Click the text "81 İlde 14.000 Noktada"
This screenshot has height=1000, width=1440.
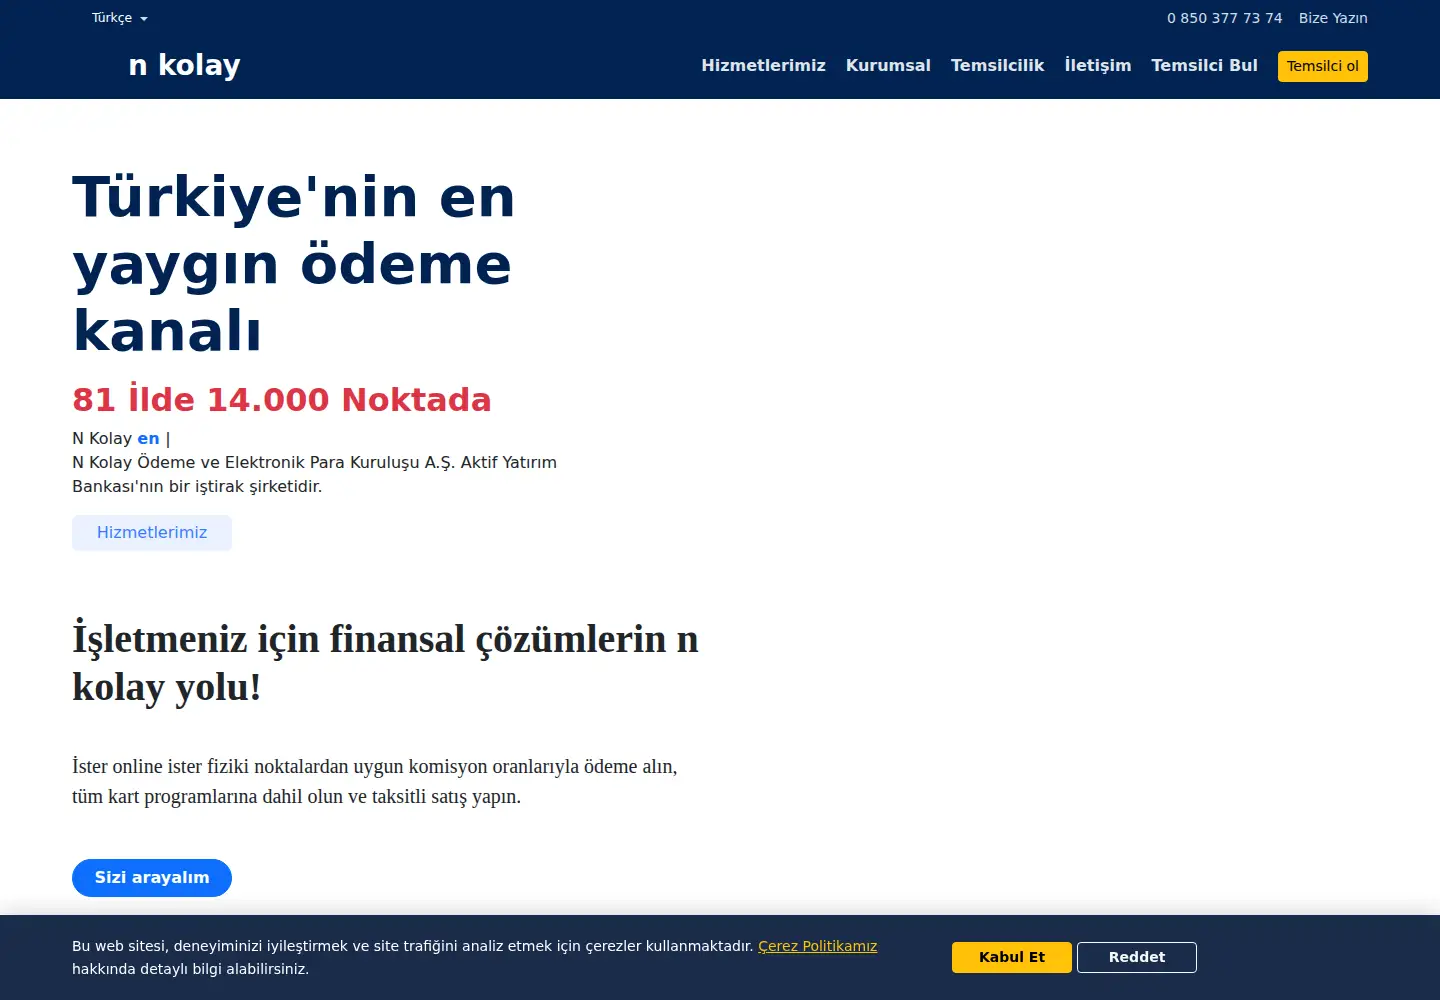coord(282,399)
